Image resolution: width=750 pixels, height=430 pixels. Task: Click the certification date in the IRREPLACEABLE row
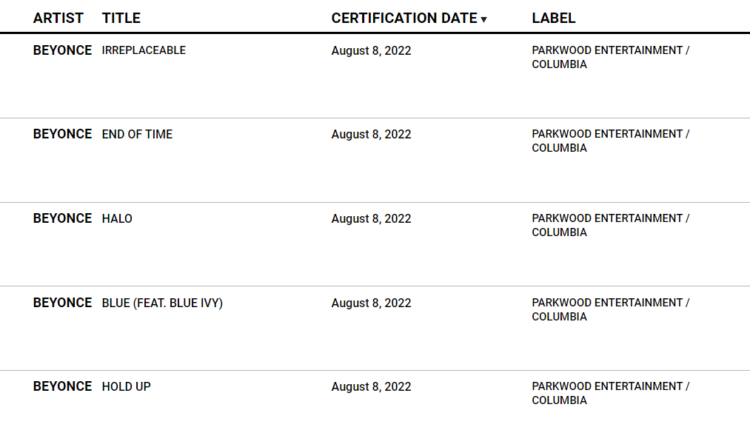pyautogui.click(x=371, y=50)
